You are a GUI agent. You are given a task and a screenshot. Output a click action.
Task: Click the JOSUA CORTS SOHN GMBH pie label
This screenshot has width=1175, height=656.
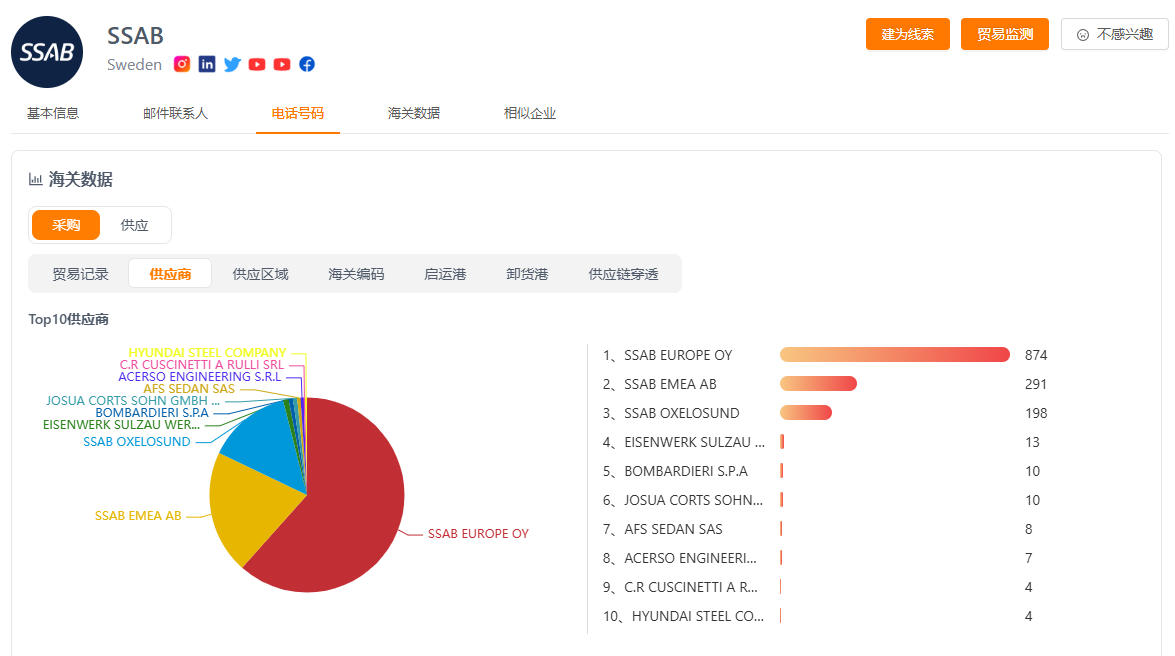(133, 400)
